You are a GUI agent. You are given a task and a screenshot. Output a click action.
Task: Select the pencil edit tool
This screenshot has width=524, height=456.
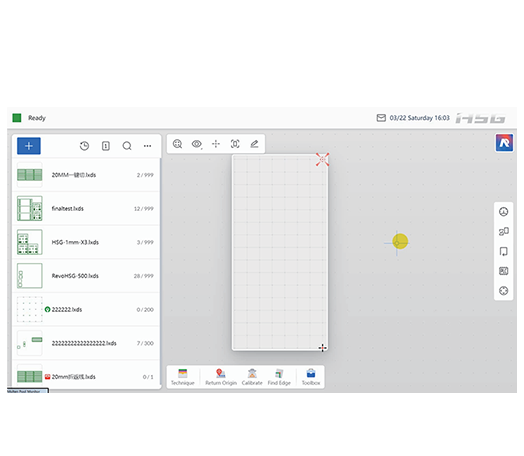click(x=254, y=144)
